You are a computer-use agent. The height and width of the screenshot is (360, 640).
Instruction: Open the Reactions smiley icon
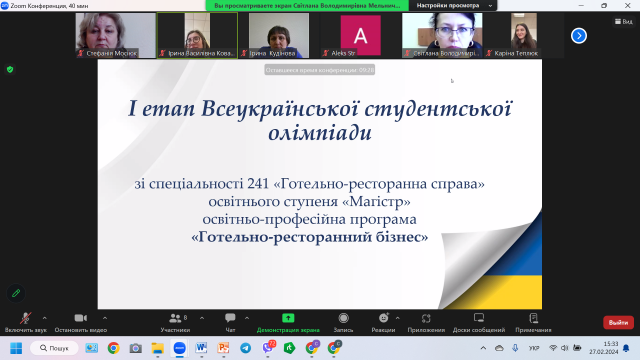(384, 318)
